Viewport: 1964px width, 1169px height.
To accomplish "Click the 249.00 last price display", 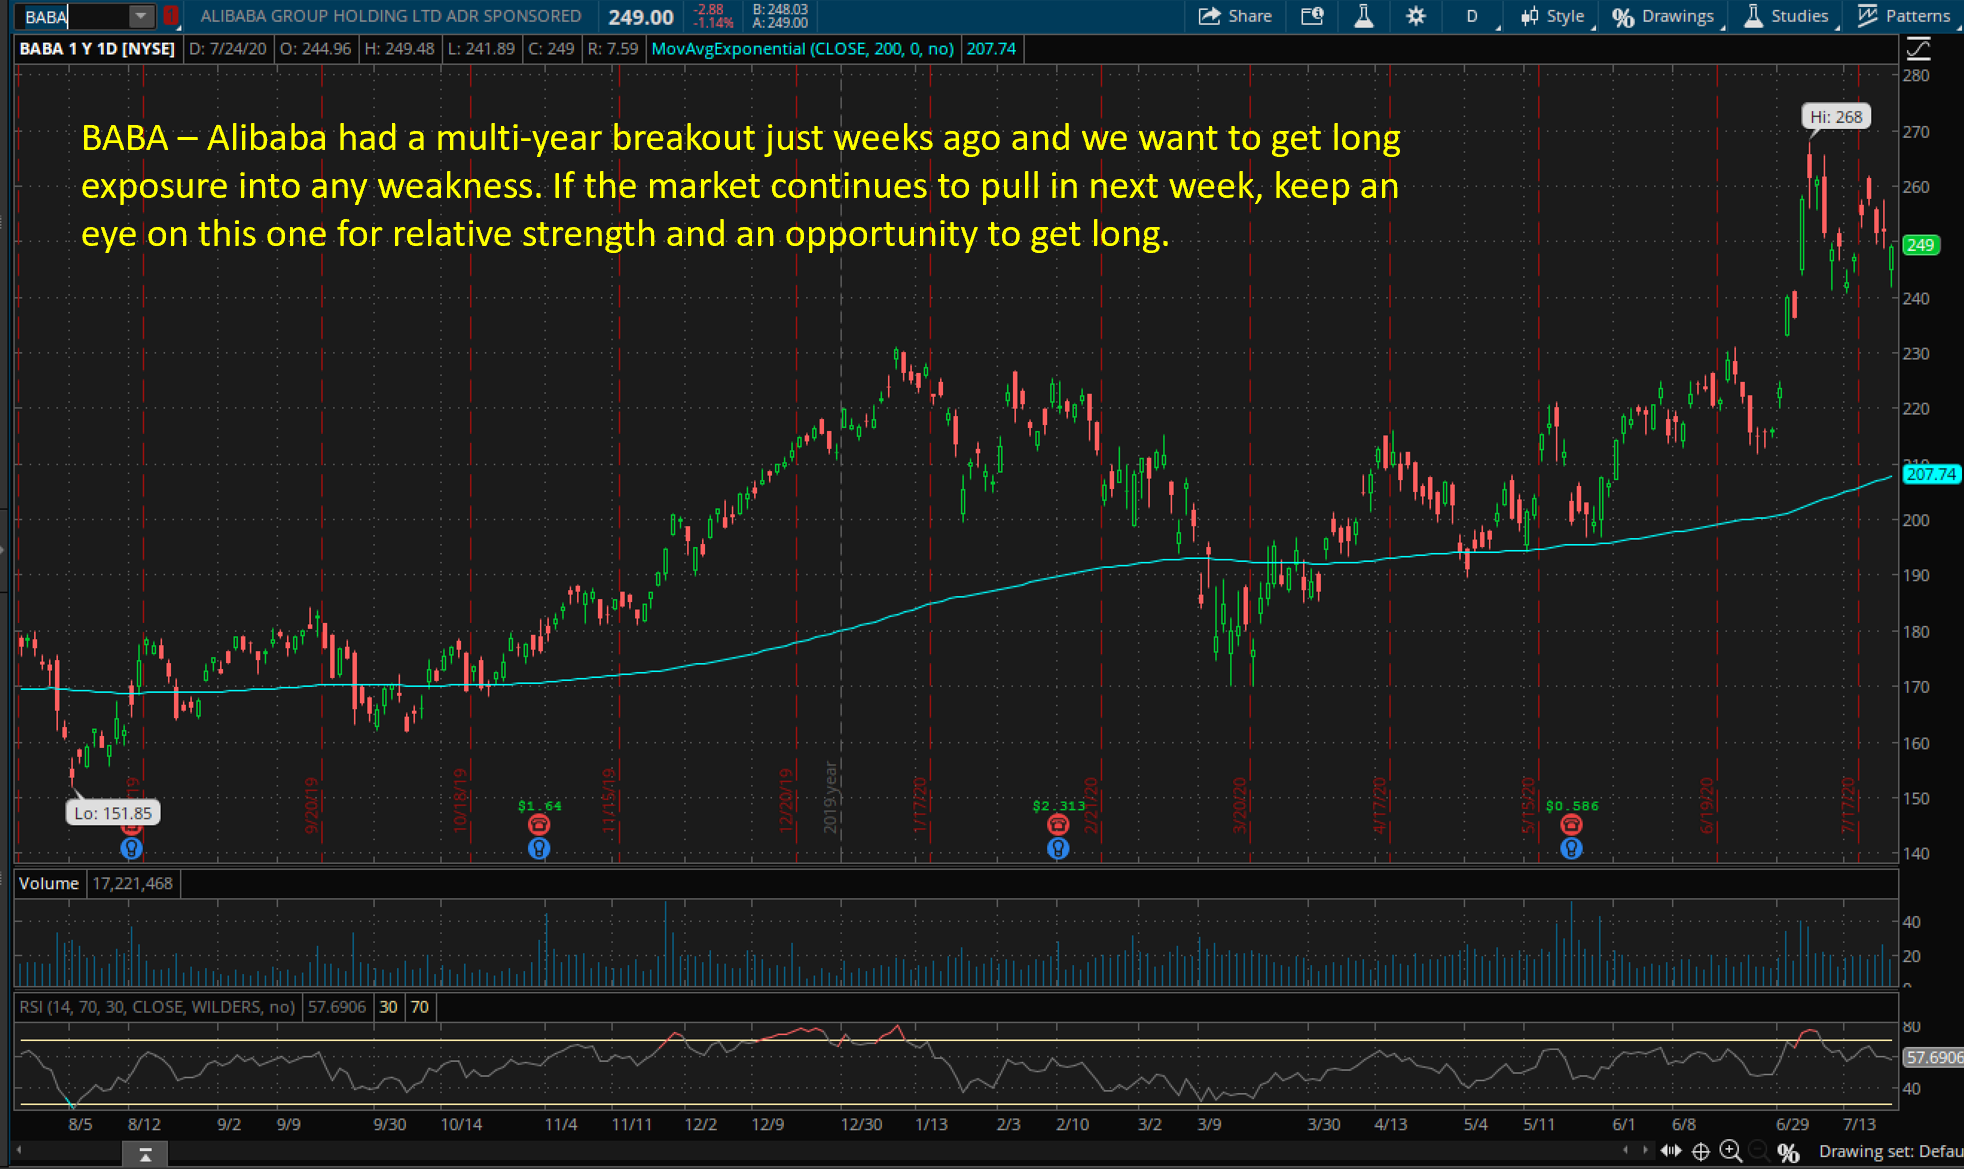I will pyautogui.click(x=641, y=17).
